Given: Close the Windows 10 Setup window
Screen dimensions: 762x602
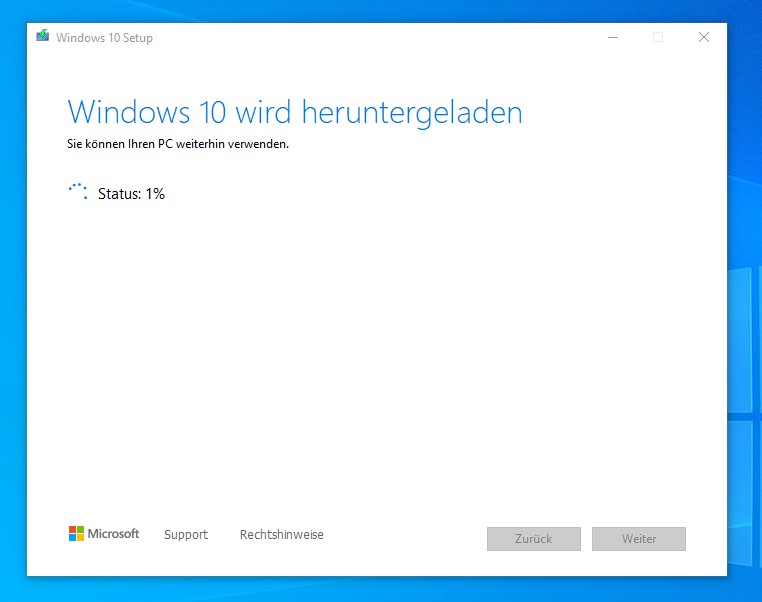Looking at the screenshot, I should (704, 37).
